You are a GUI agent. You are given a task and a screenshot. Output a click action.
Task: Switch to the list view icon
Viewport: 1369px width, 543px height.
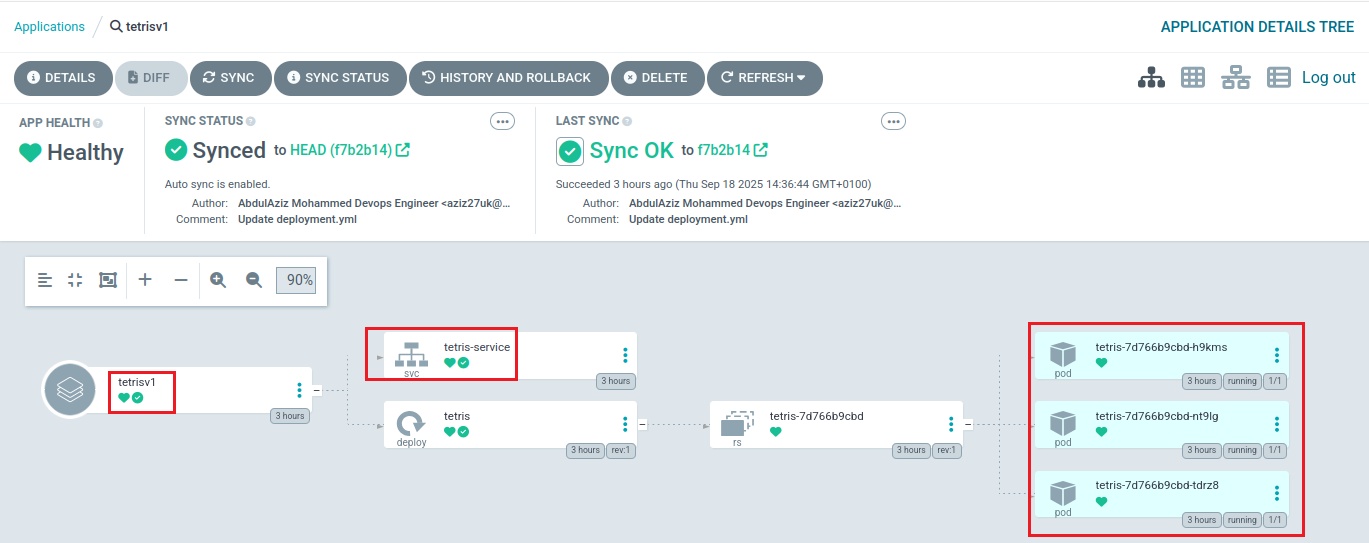[x=1278, y=78]
